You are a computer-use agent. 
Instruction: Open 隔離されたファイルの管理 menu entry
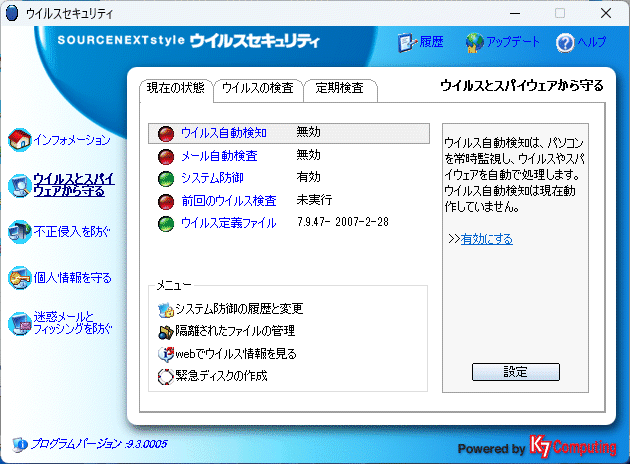235,331
